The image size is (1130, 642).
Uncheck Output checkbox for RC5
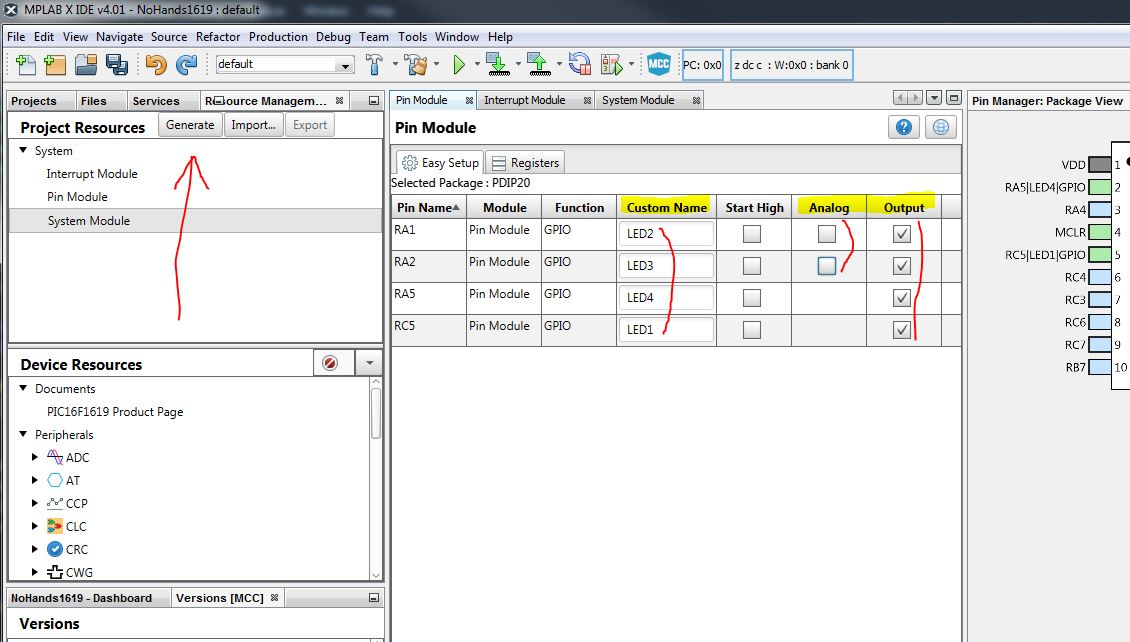(x=902, y=330)
